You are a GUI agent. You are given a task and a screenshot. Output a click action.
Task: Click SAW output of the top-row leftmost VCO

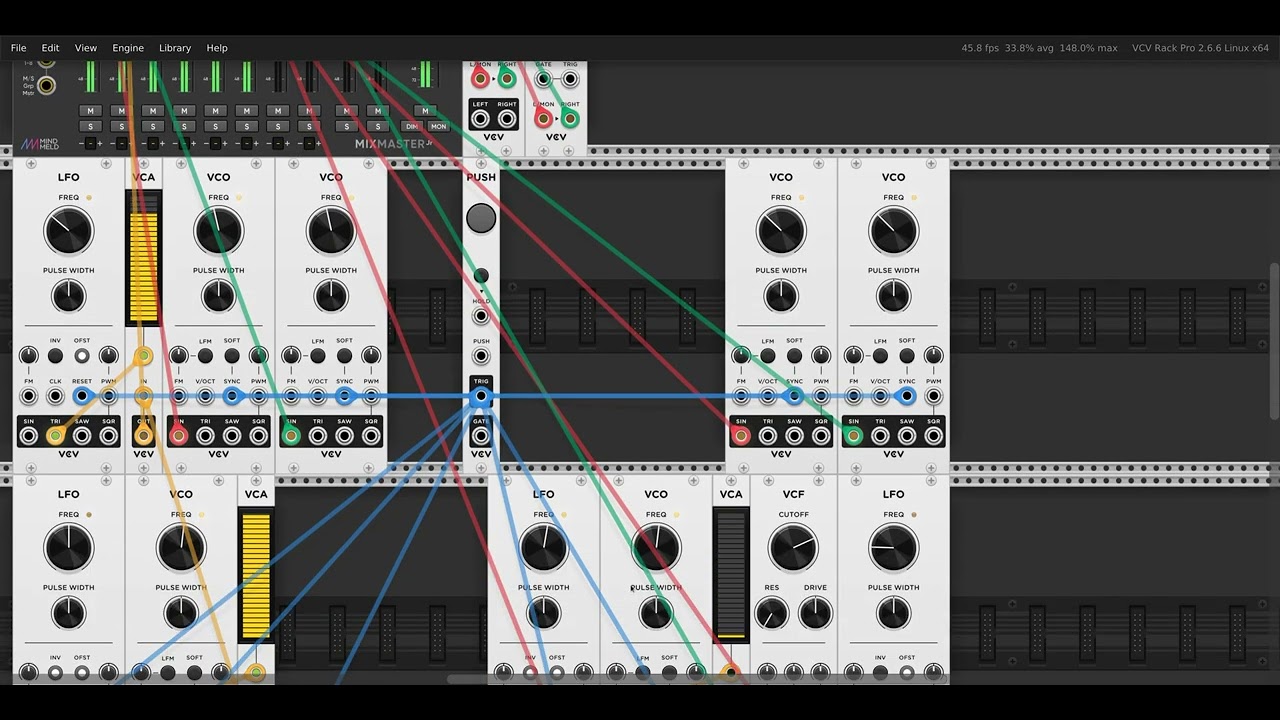[x=232, y=435]
